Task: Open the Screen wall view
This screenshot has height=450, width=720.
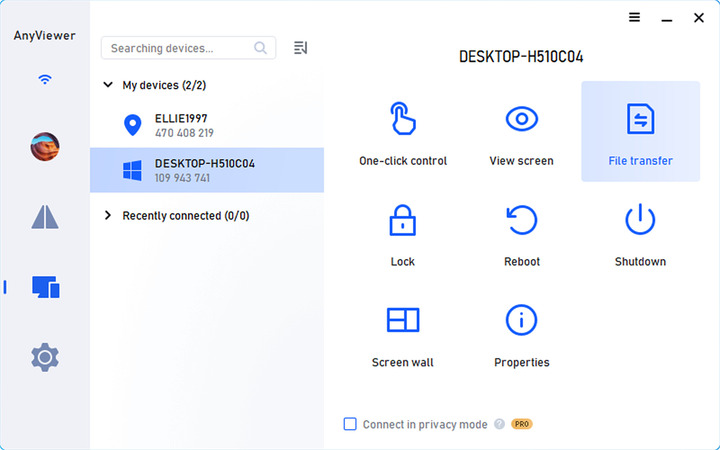Action: point(402,321)
